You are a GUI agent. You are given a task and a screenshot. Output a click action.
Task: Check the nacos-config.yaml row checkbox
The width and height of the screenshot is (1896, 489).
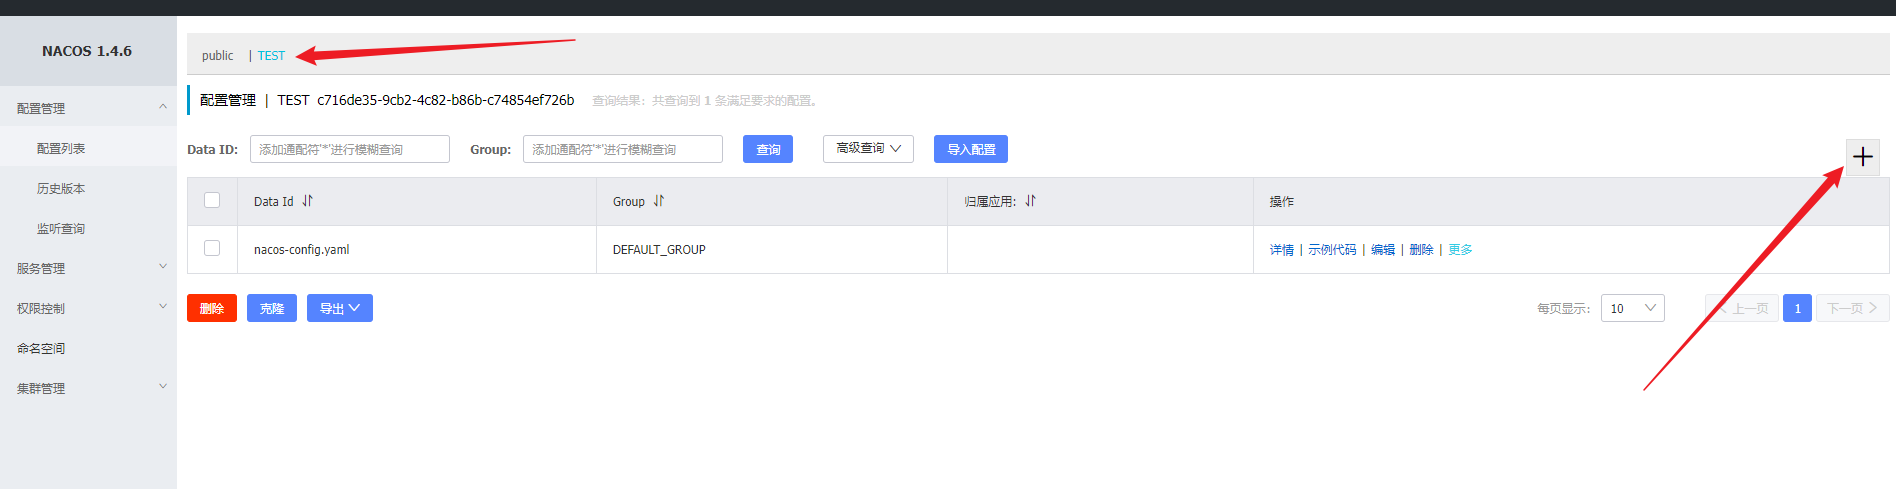pos(212,248)
